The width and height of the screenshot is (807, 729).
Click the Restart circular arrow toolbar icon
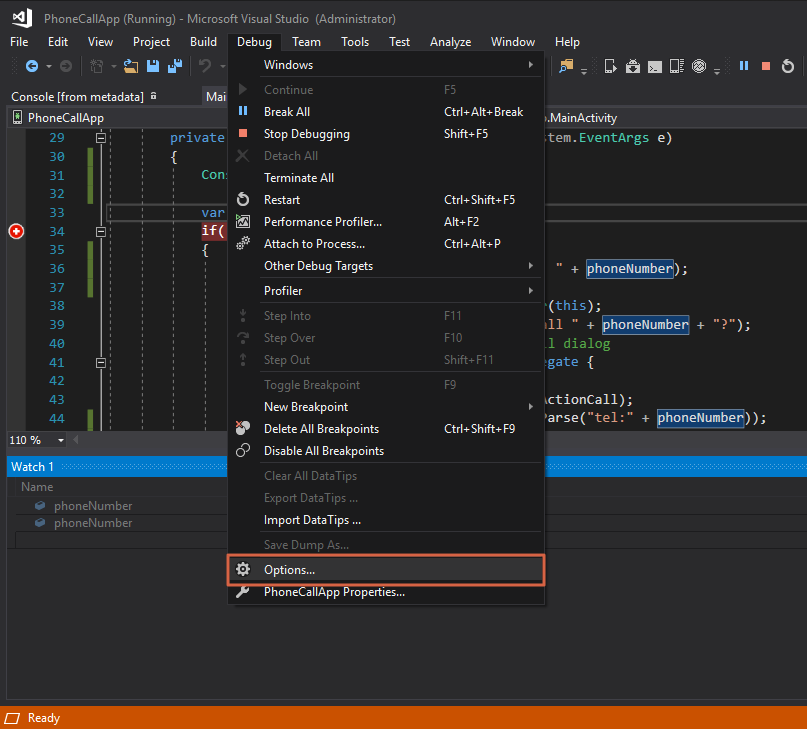point(788,66)
